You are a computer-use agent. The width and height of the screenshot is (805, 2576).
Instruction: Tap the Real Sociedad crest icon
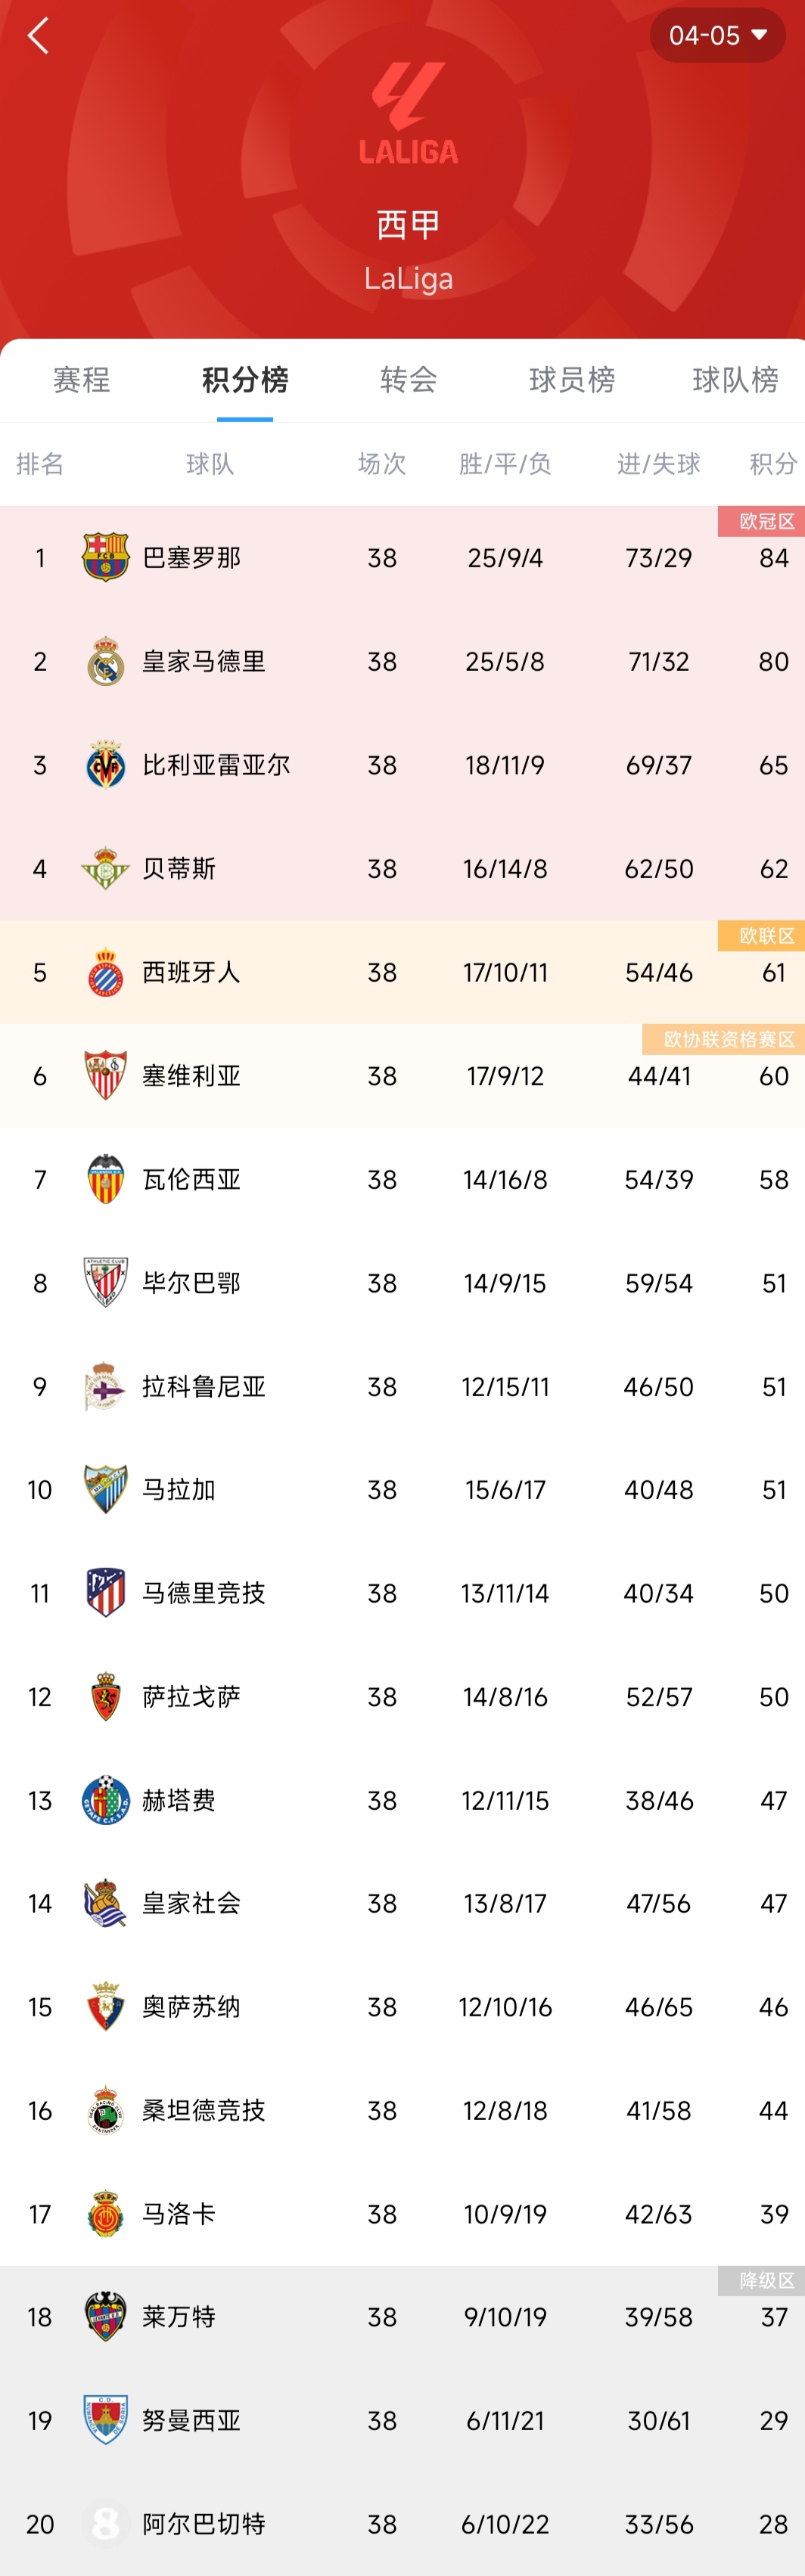coord(105,1903)
